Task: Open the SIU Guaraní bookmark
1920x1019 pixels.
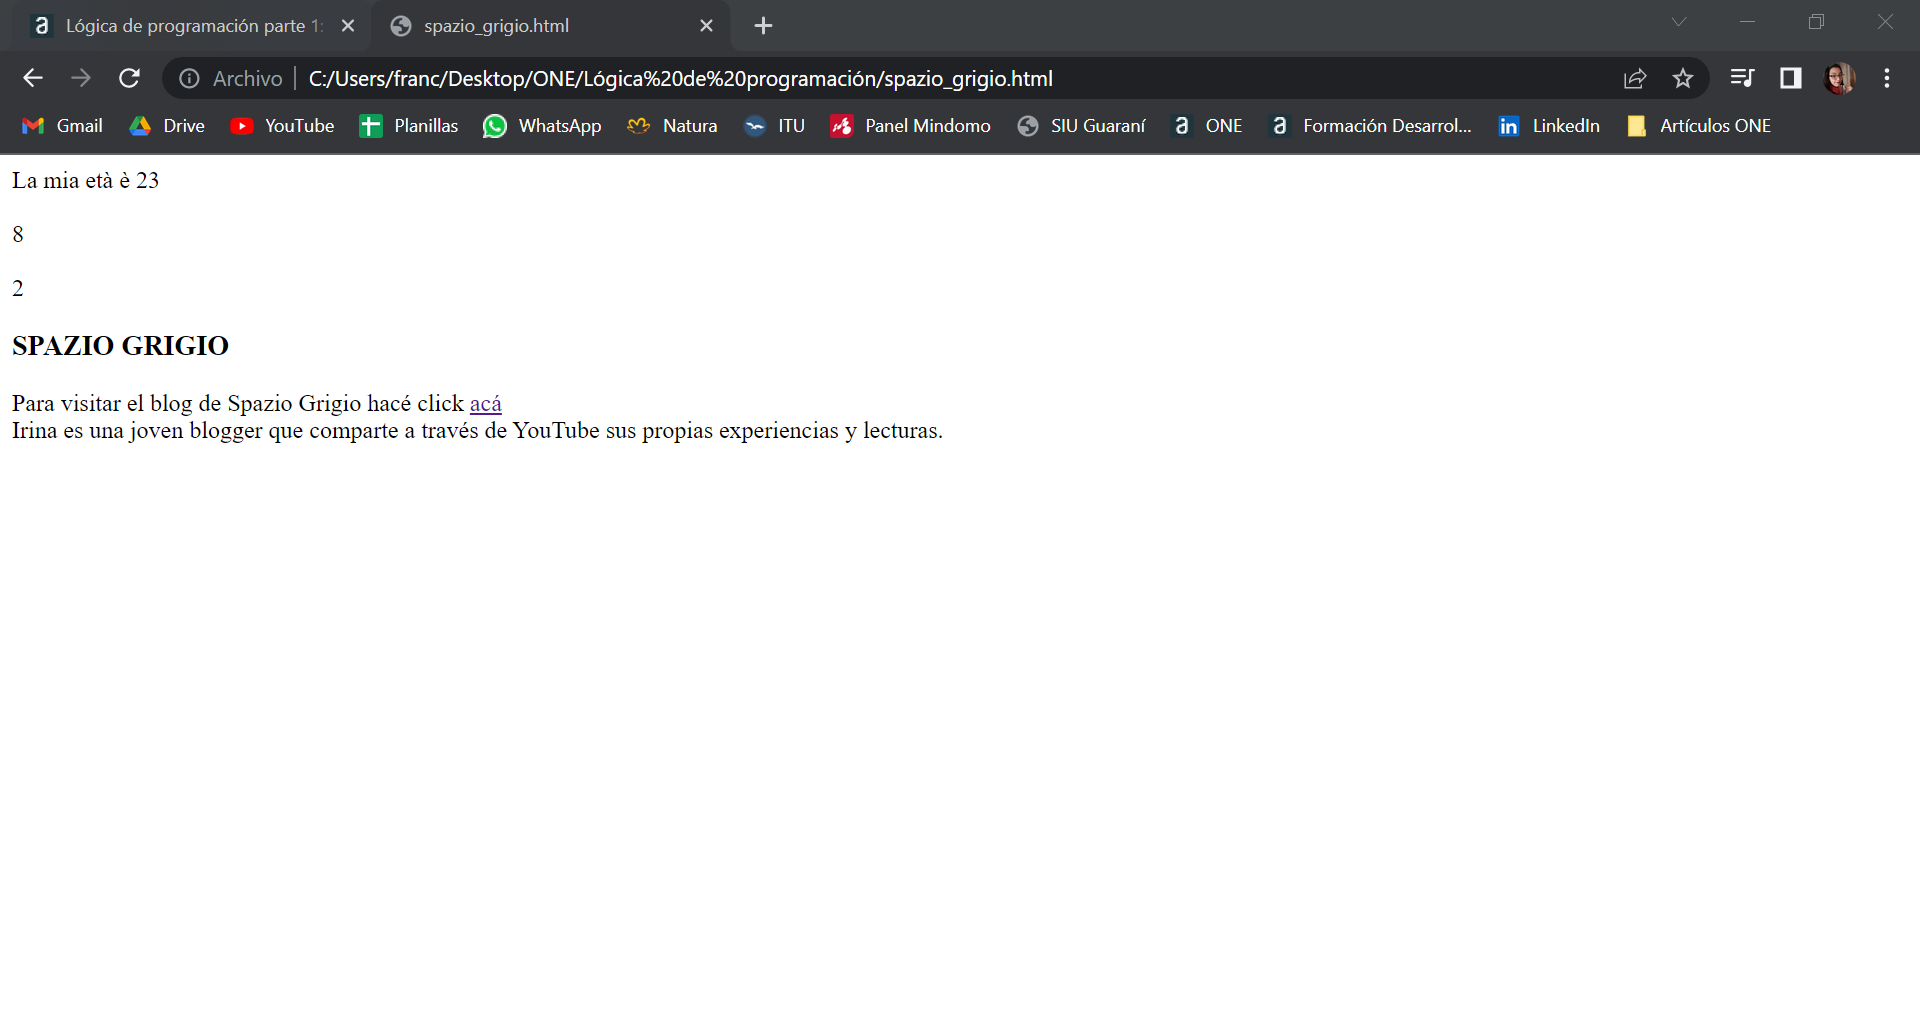Action: (x=1081, y=126)
